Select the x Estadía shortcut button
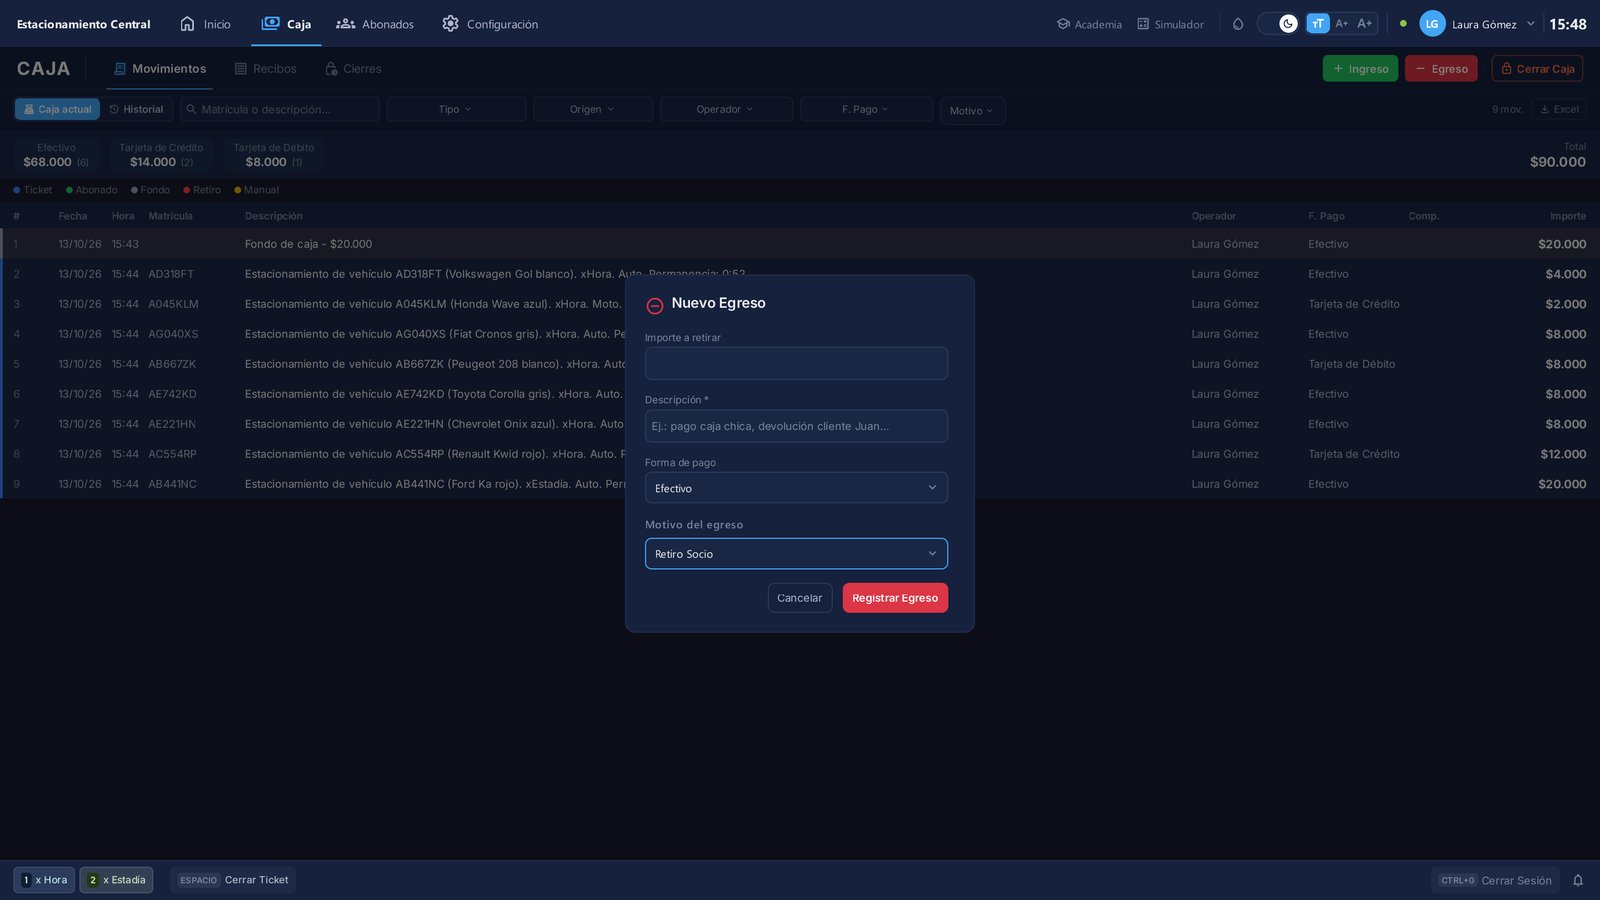The height and width of the screenshot is (900, 1600). [x=117, y=880]
